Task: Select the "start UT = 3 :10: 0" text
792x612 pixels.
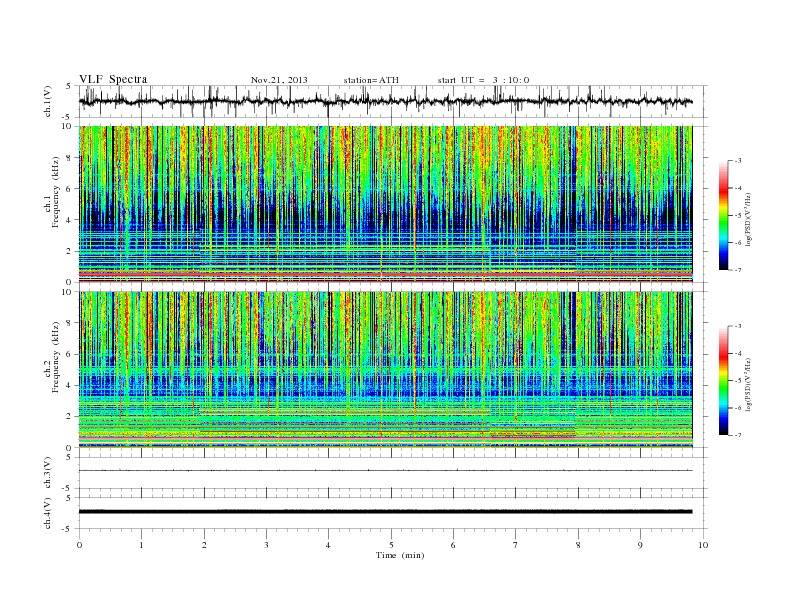Action: (483, 80)
